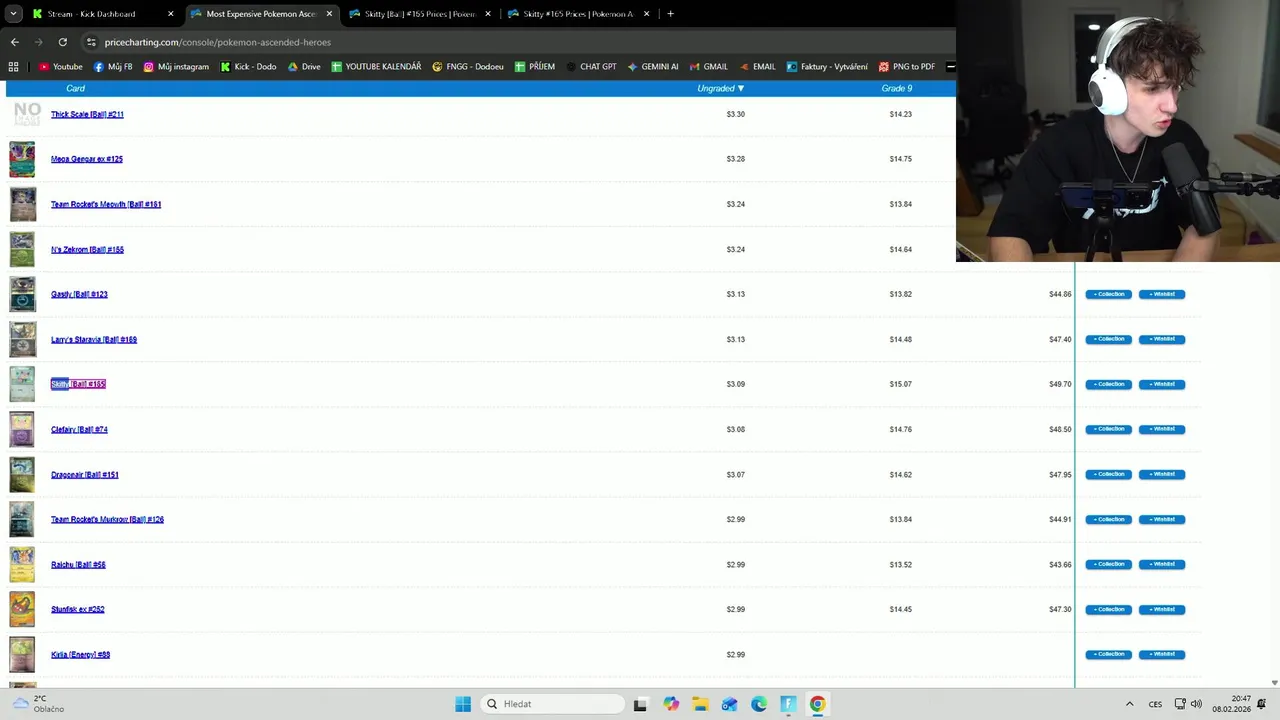Focus the browser address bar URL
1280x720 pixels.
tap(217, 42)
